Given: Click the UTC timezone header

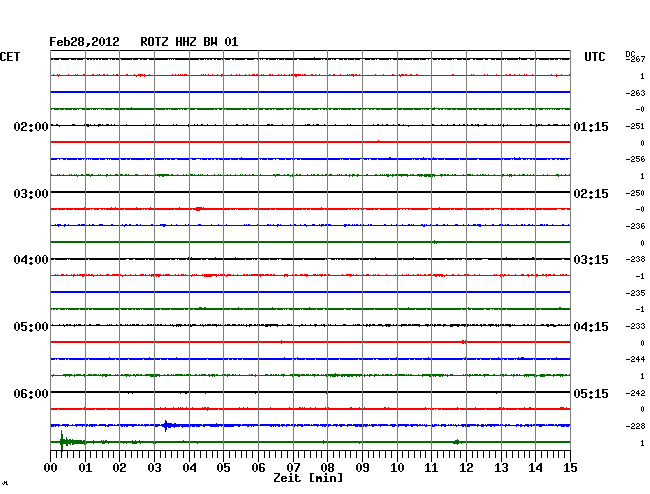Looking at the screenshot, I should (x=594, y=57).
